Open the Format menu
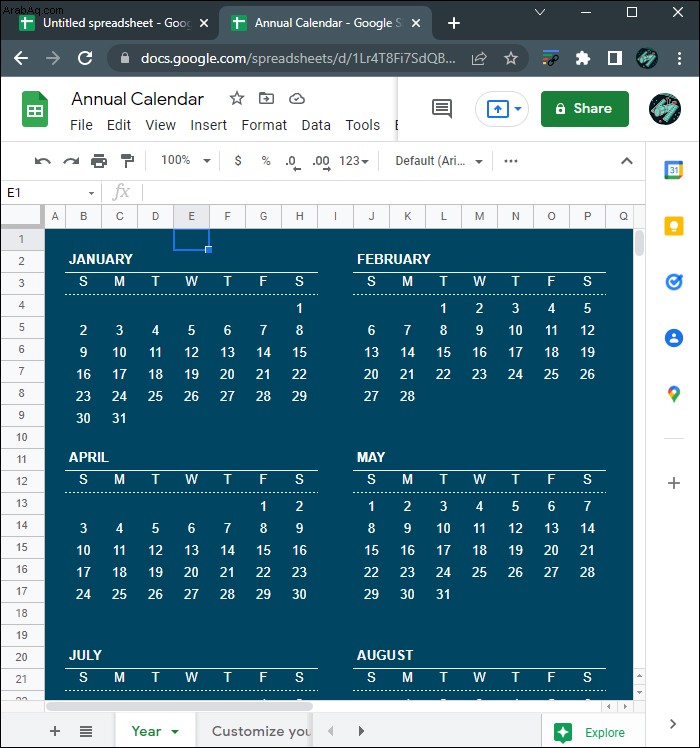The height and width of the screenshot is (748, 700). [x=264, y=125]
